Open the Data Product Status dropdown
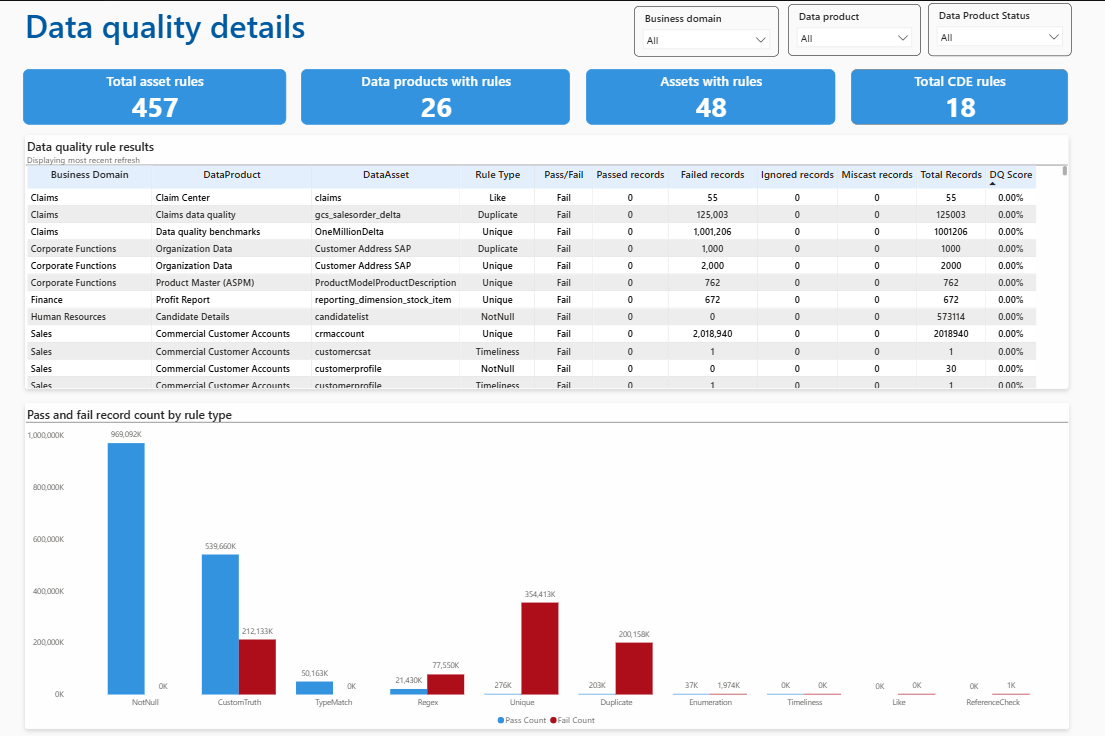 pyautogui.click(x=1000, y=37)
